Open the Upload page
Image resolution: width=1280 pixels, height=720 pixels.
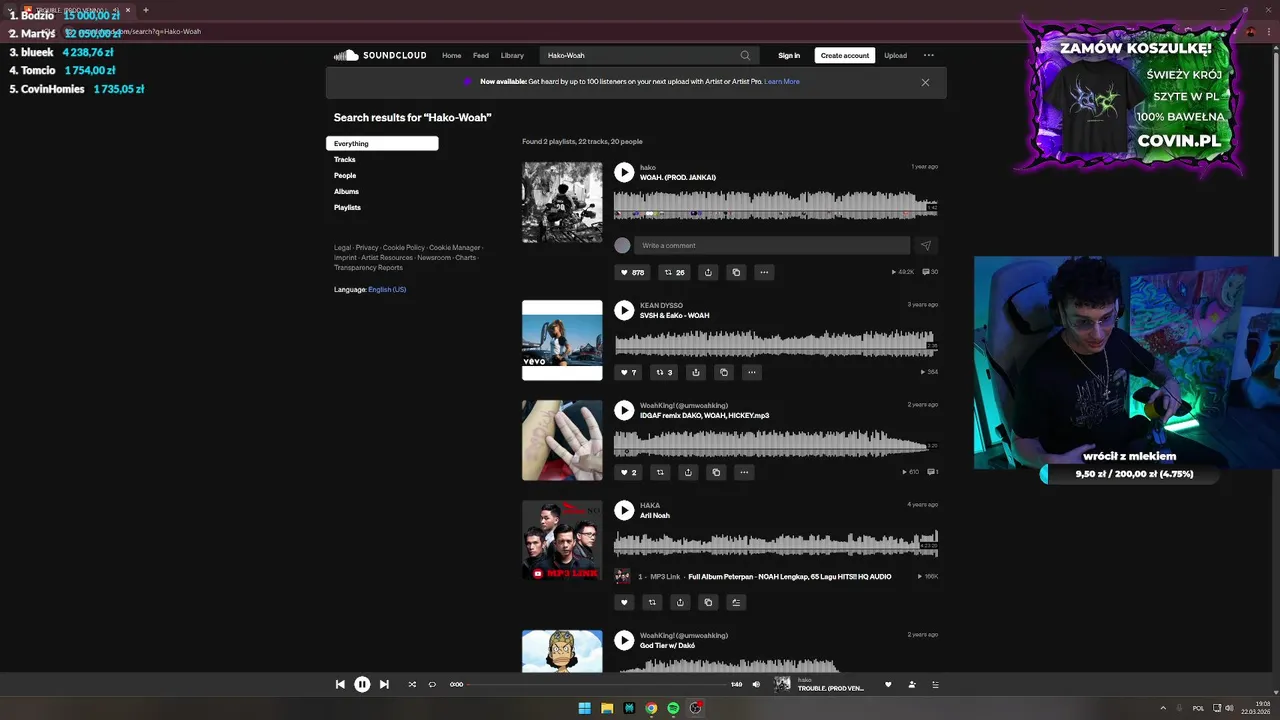[x=895, y=55]
